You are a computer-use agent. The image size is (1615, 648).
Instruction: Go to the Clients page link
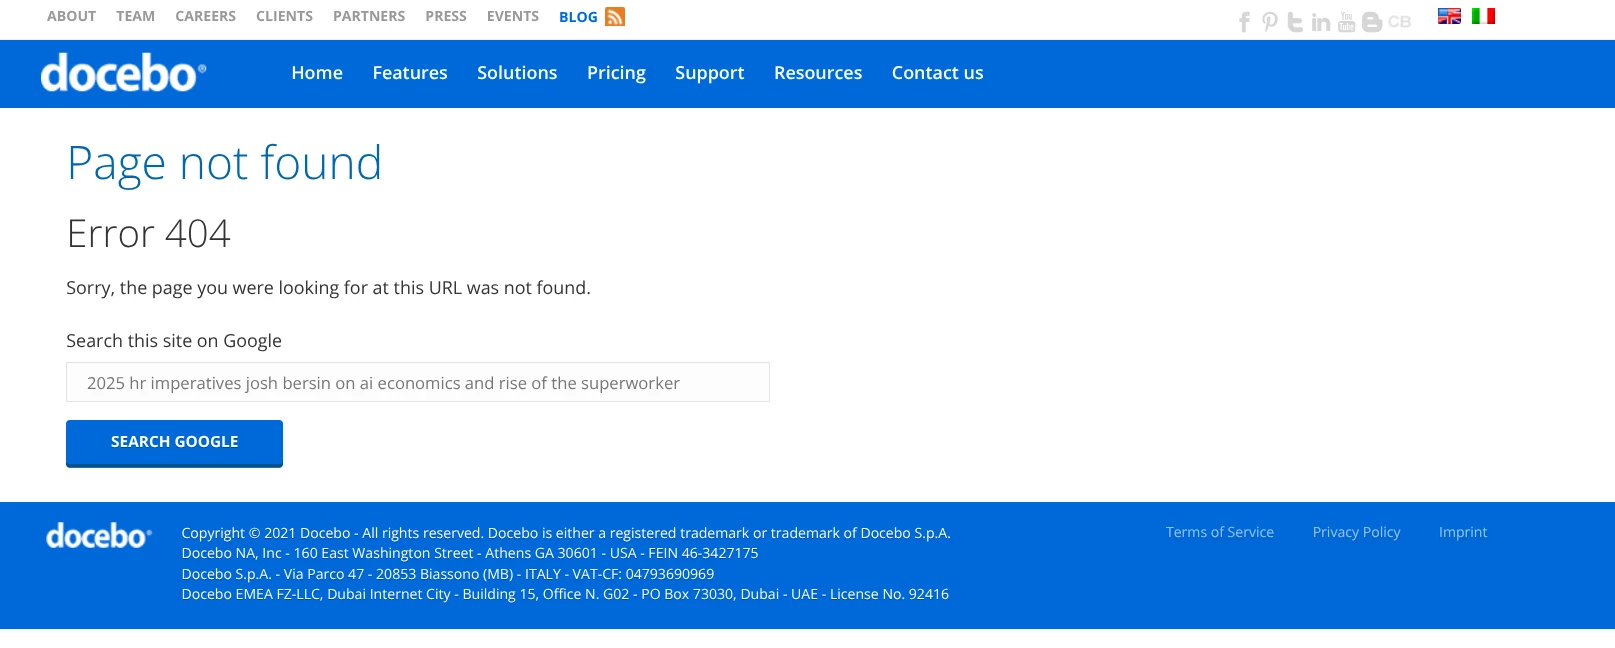pos(284,16)
